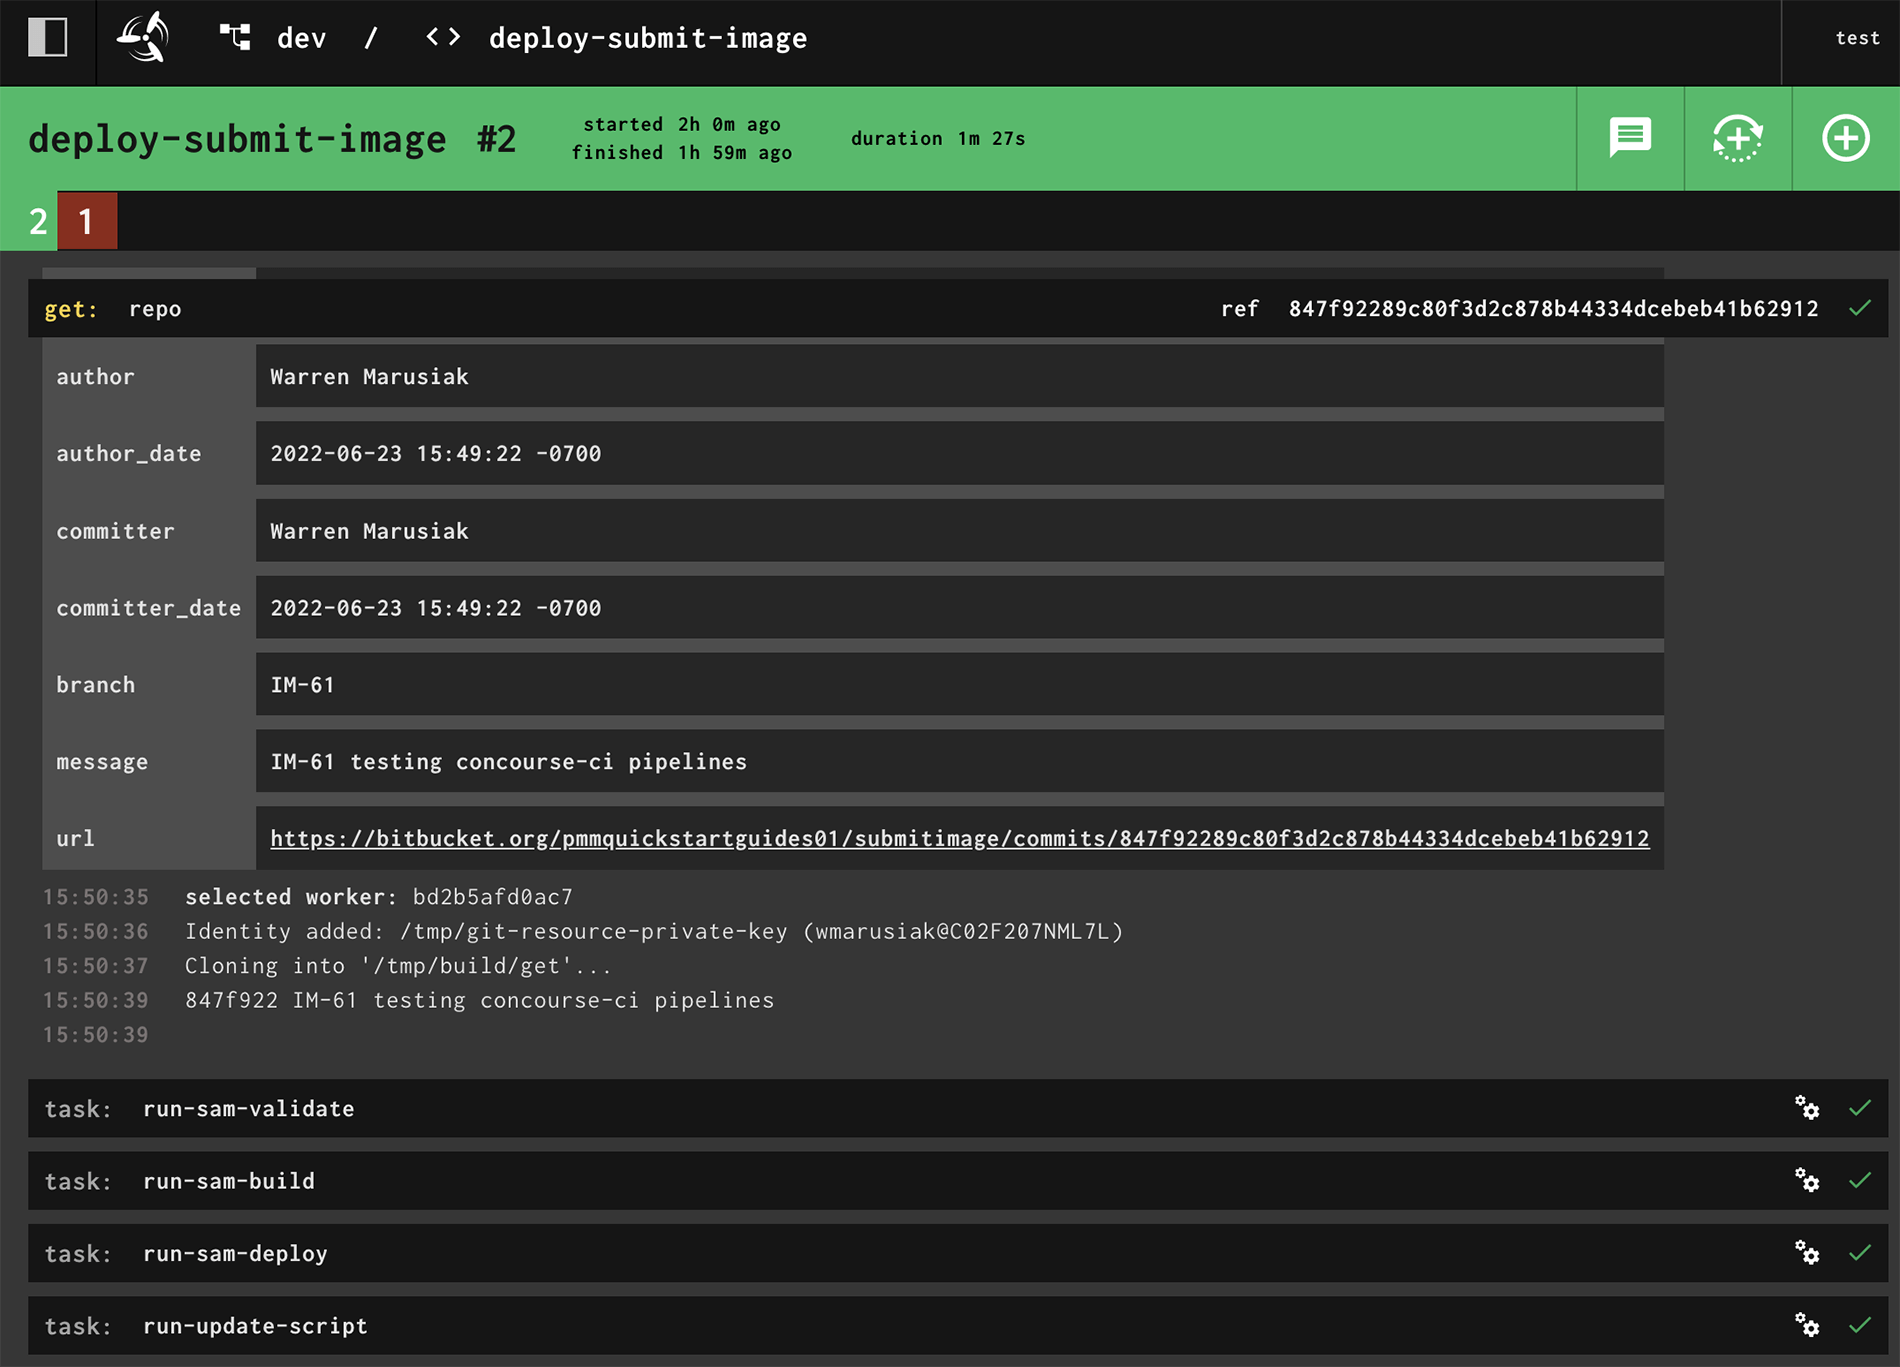Switch to build number 2 tab

tap(37, 221)
